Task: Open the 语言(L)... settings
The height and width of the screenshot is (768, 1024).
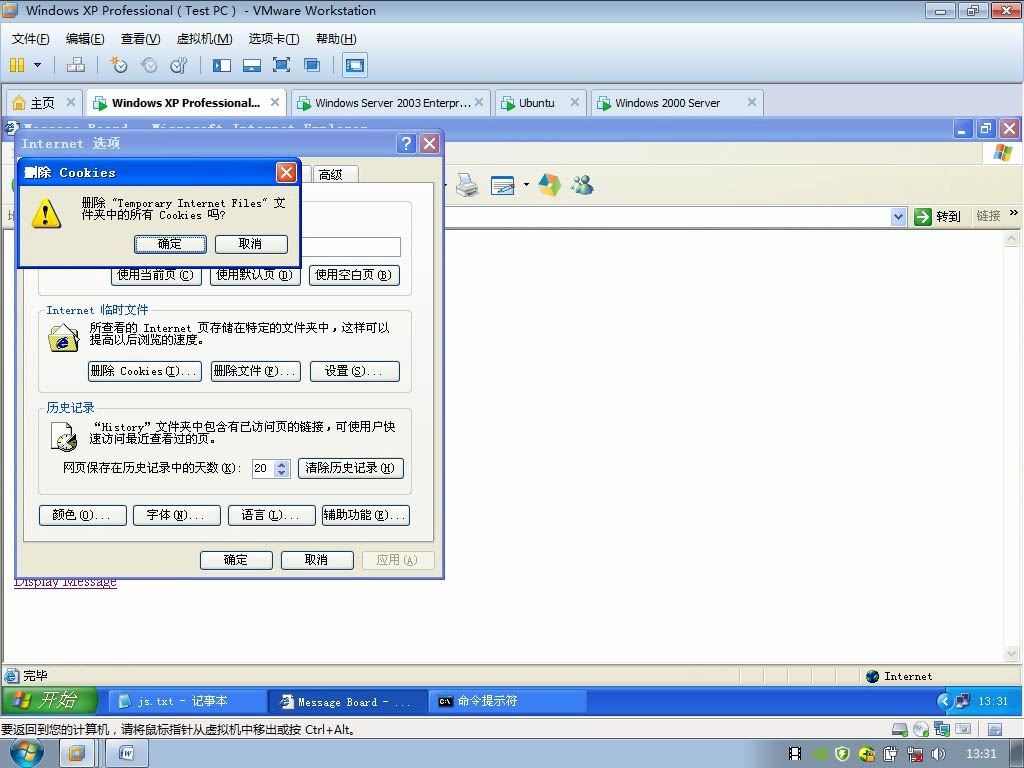Action: (x=271, y=515)
